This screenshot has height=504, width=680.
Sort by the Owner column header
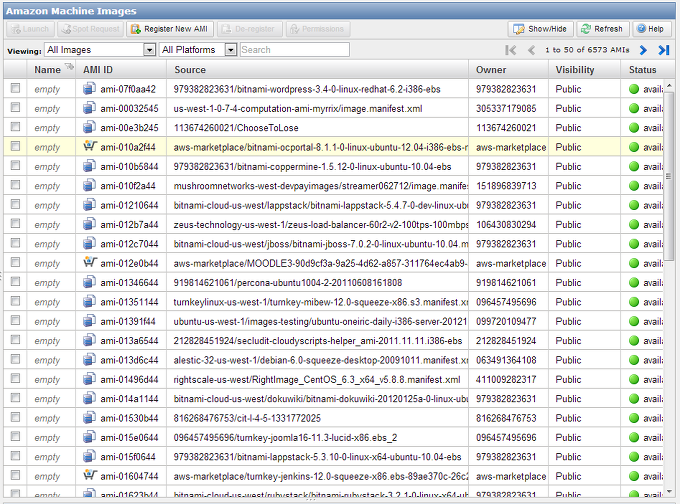(x=491, y=70)
